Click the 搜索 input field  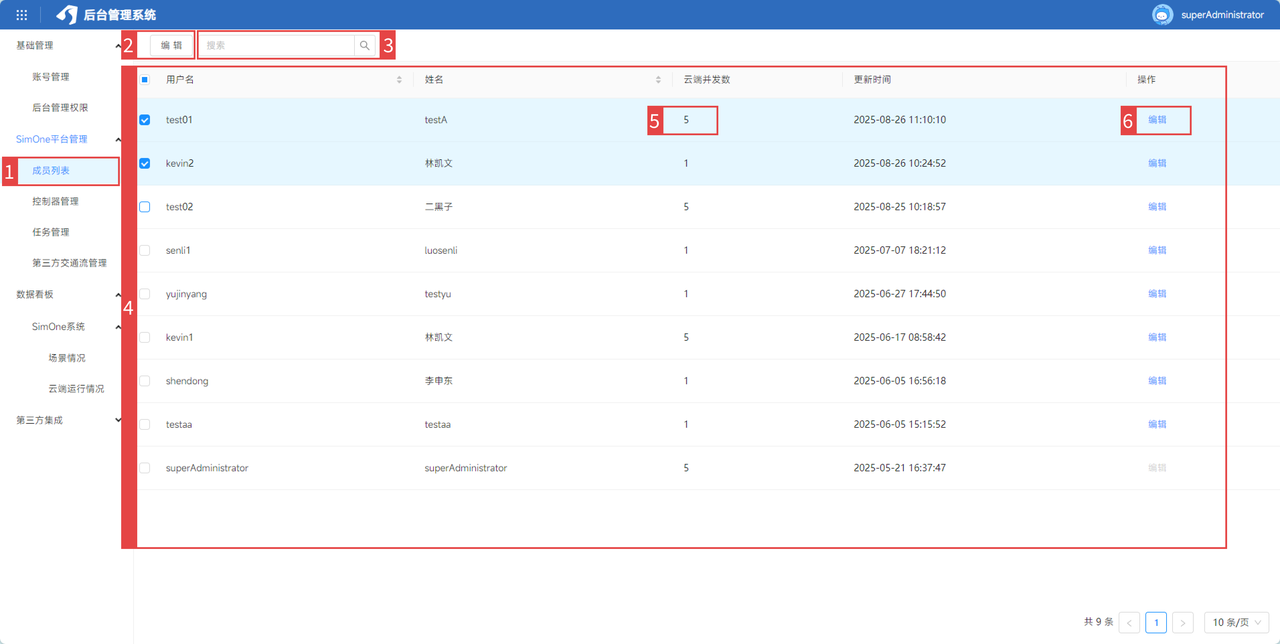(x=278, y=45)
